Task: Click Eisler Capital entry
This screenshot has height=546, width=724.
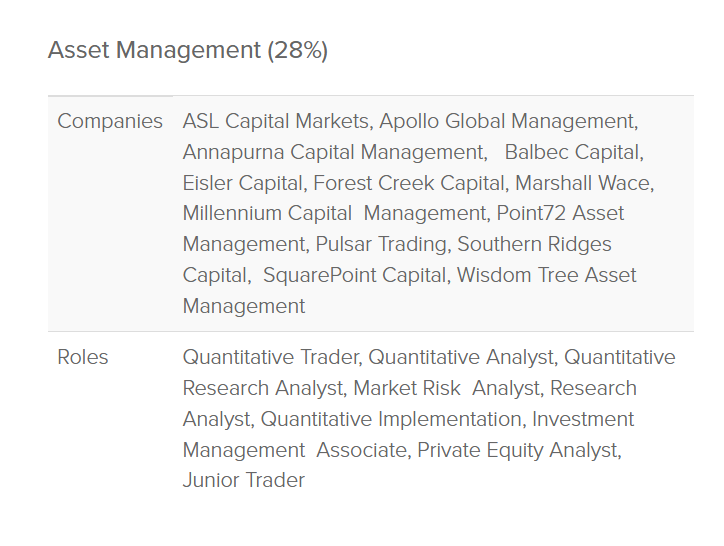Action: click(x=242, y=183)
